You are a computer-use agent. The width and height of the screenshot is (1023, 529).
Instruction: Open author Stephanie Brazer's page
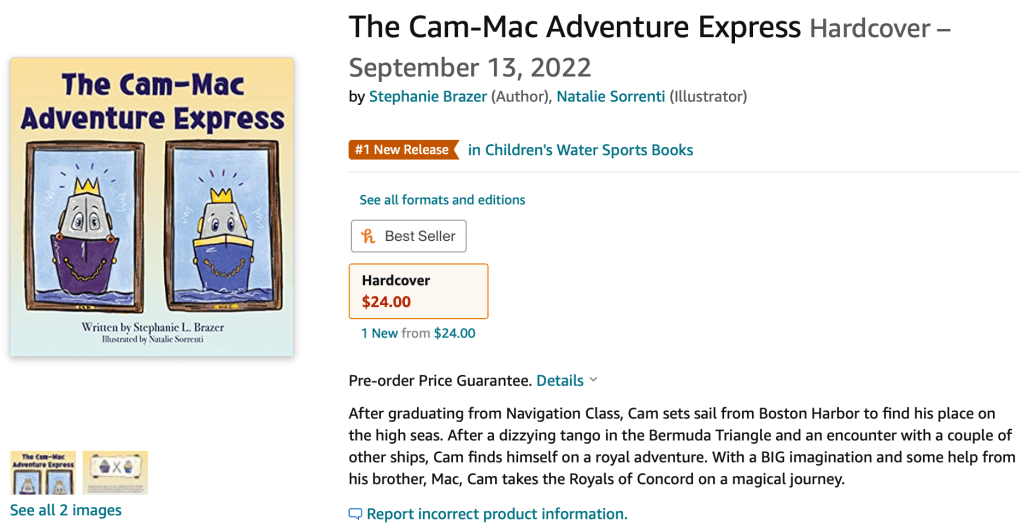click(428, 97)
